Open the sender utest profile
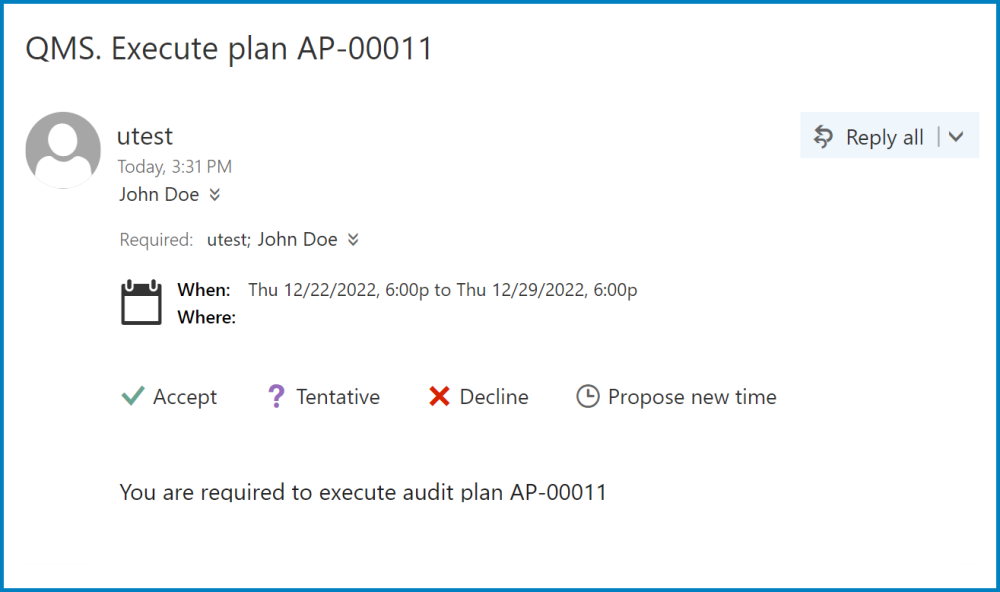Image resolution: width=1000 pixels, height=592 pixels. tap(143, 136)
